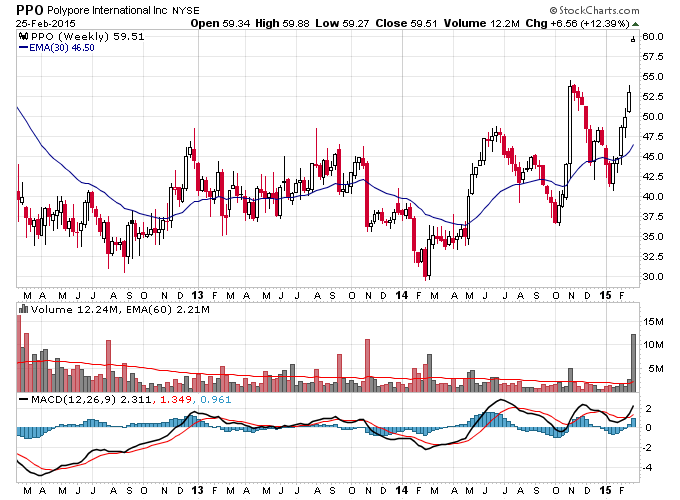This screenshot has width=680, height=500.
Task: Click the 13 year label under price panel
Action: (x=197, y=295)
